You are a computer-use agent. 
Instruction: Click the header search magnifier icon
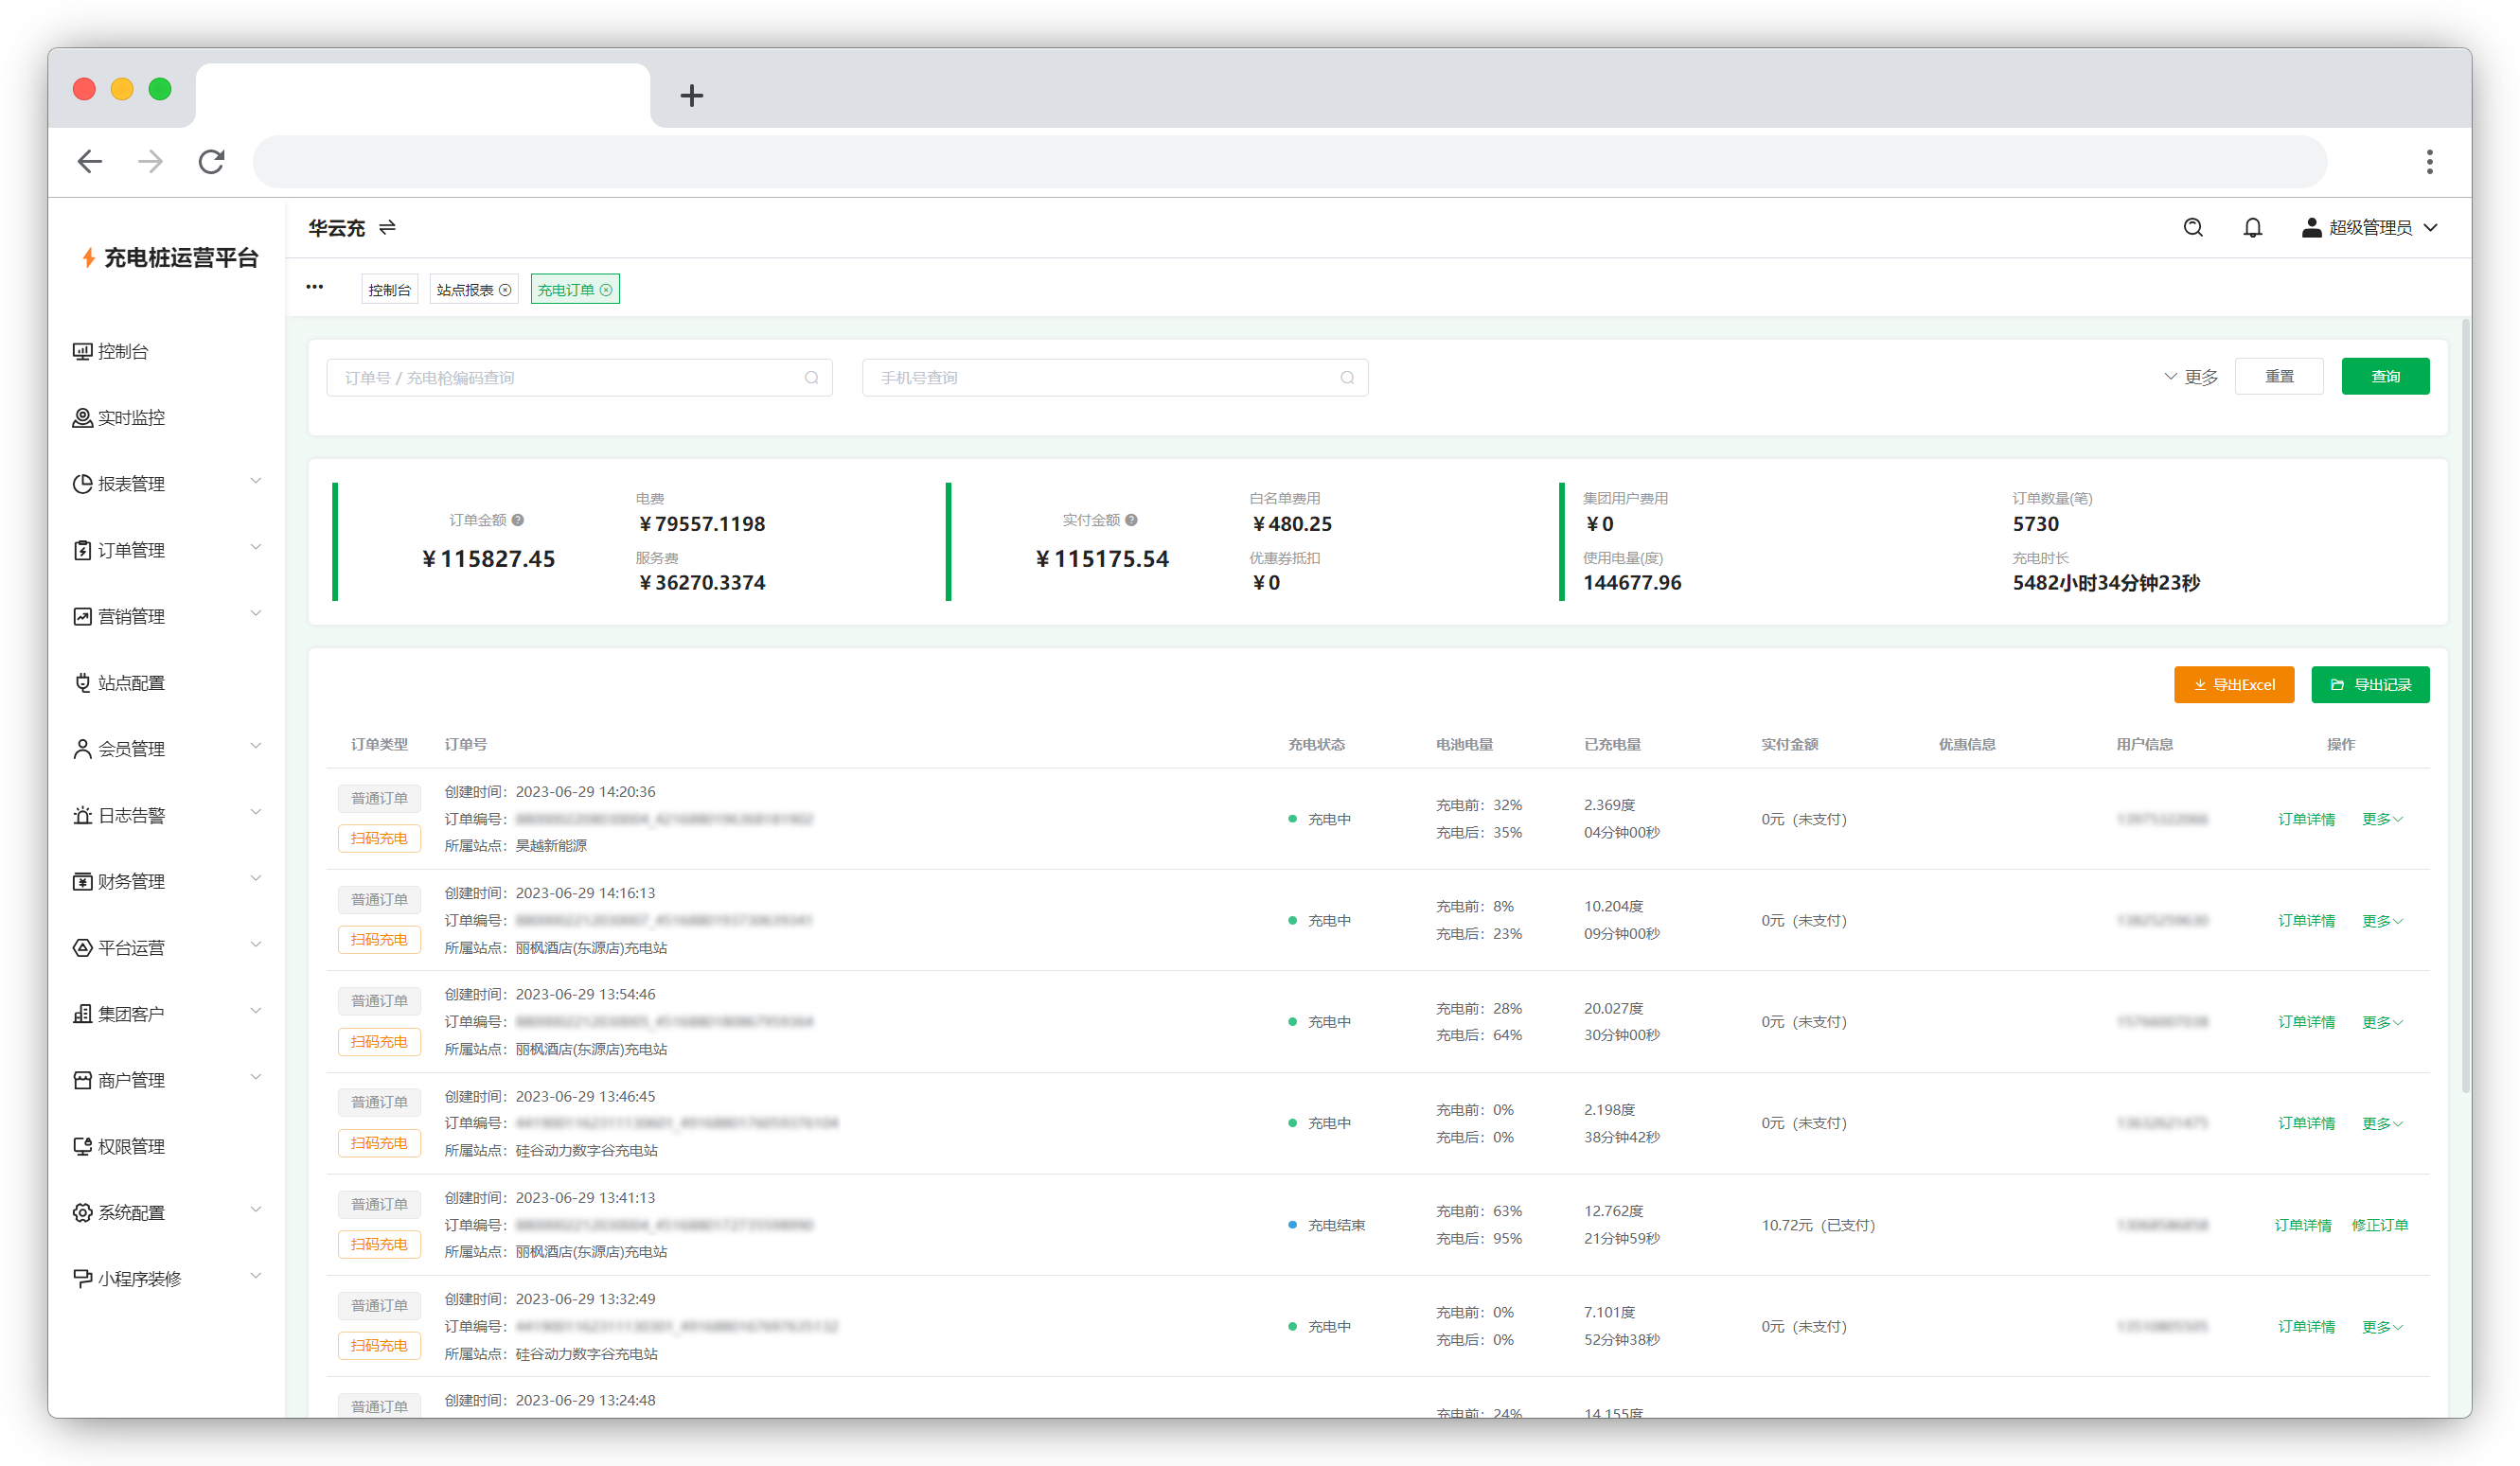tap(2192, 228)
